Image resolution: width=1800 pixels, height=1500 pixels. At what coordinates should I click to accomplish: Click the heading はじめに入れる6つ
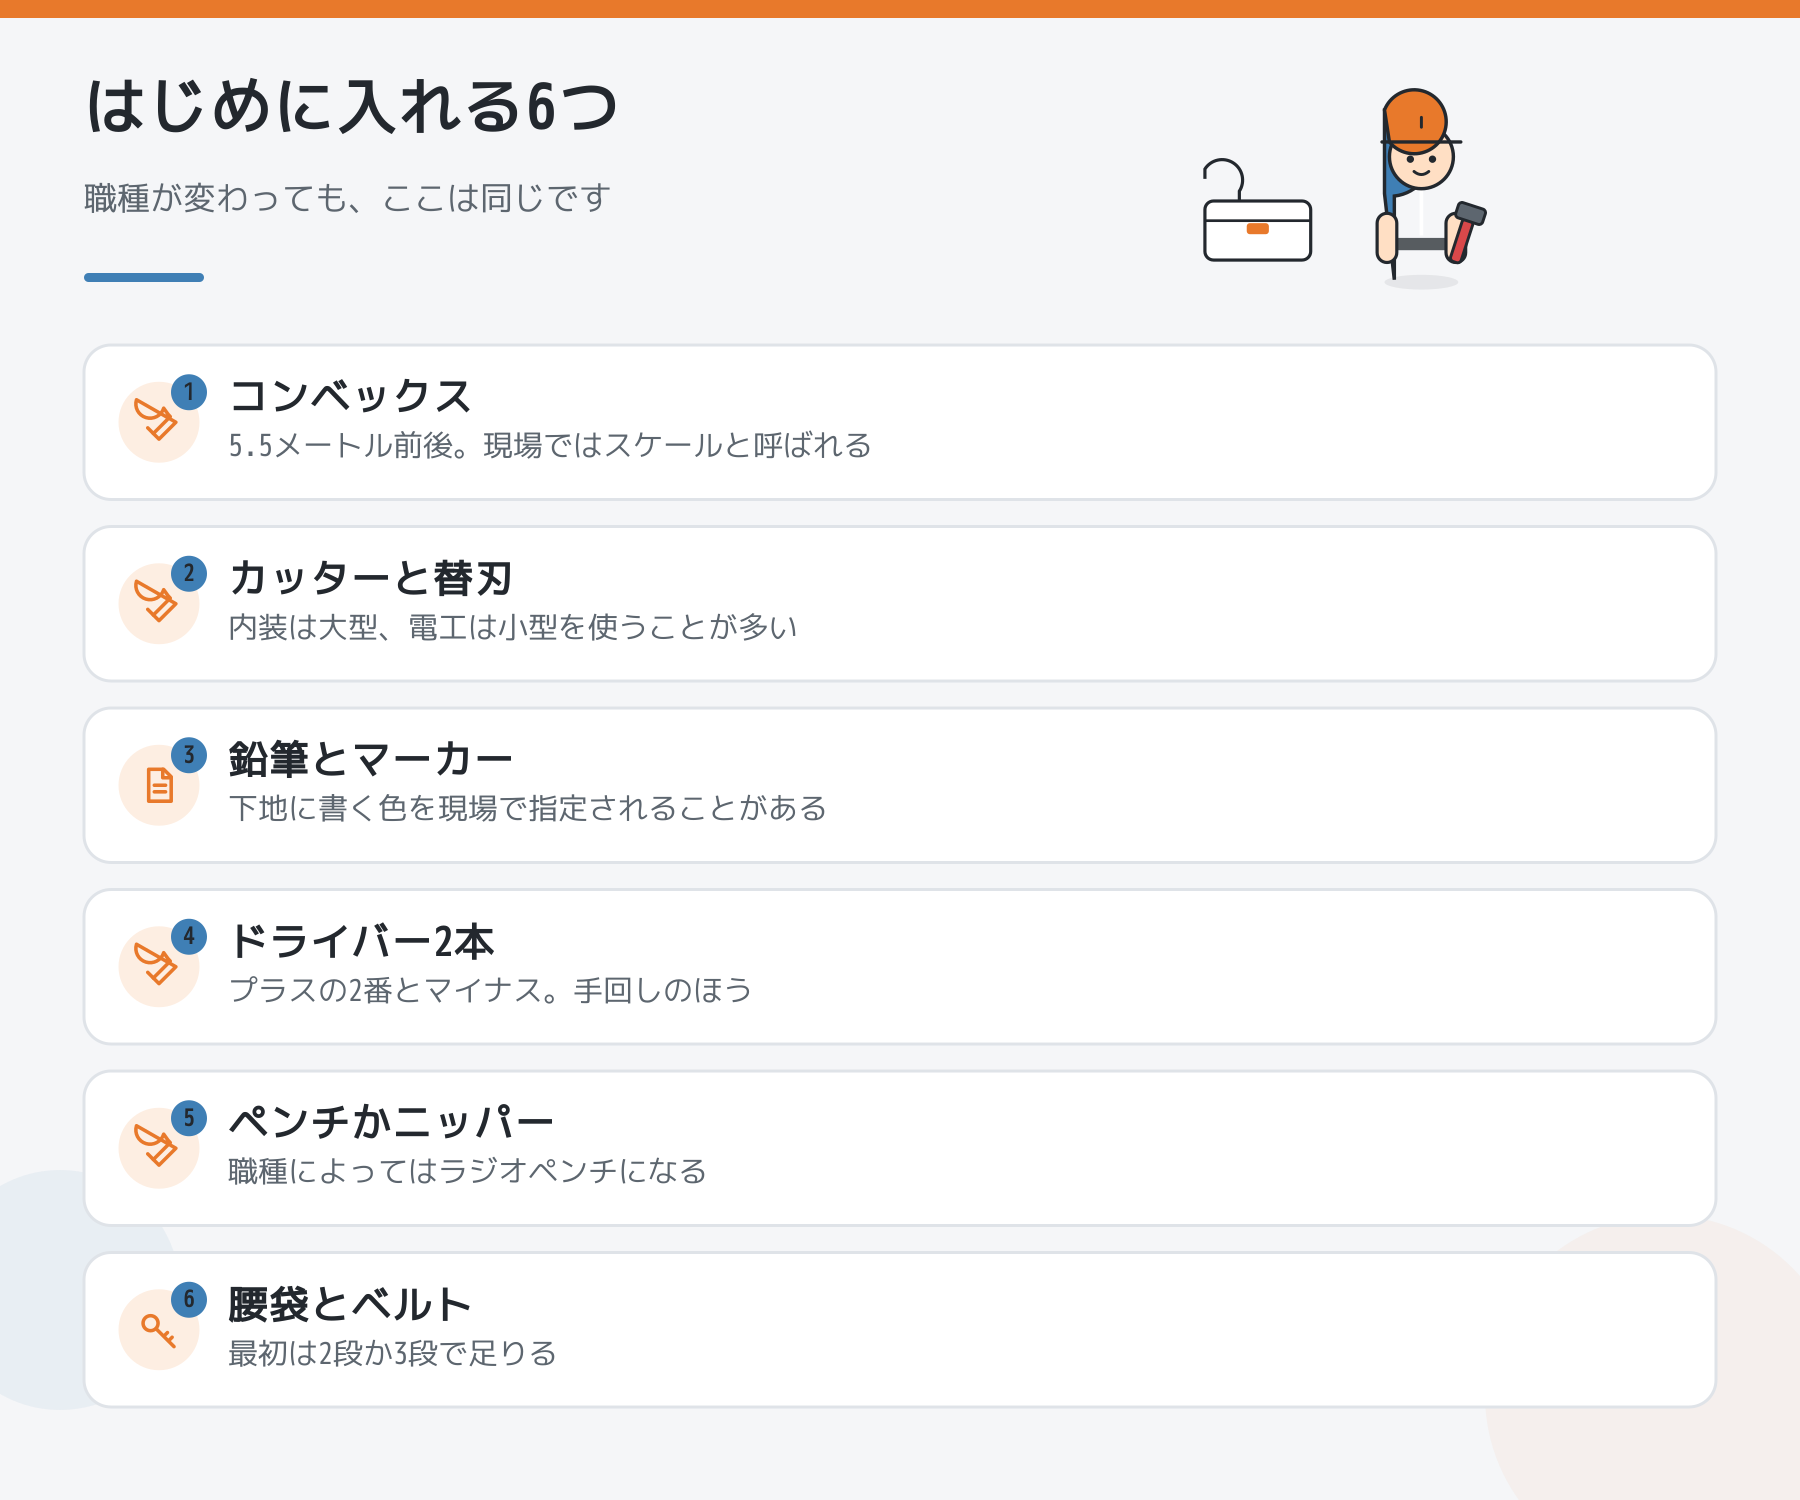352,106
